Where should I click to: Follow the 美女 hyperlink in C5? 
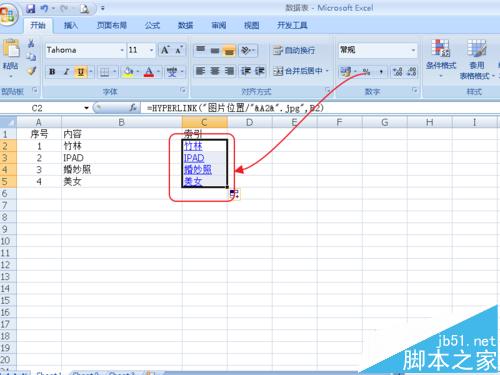tap(193, 181)
